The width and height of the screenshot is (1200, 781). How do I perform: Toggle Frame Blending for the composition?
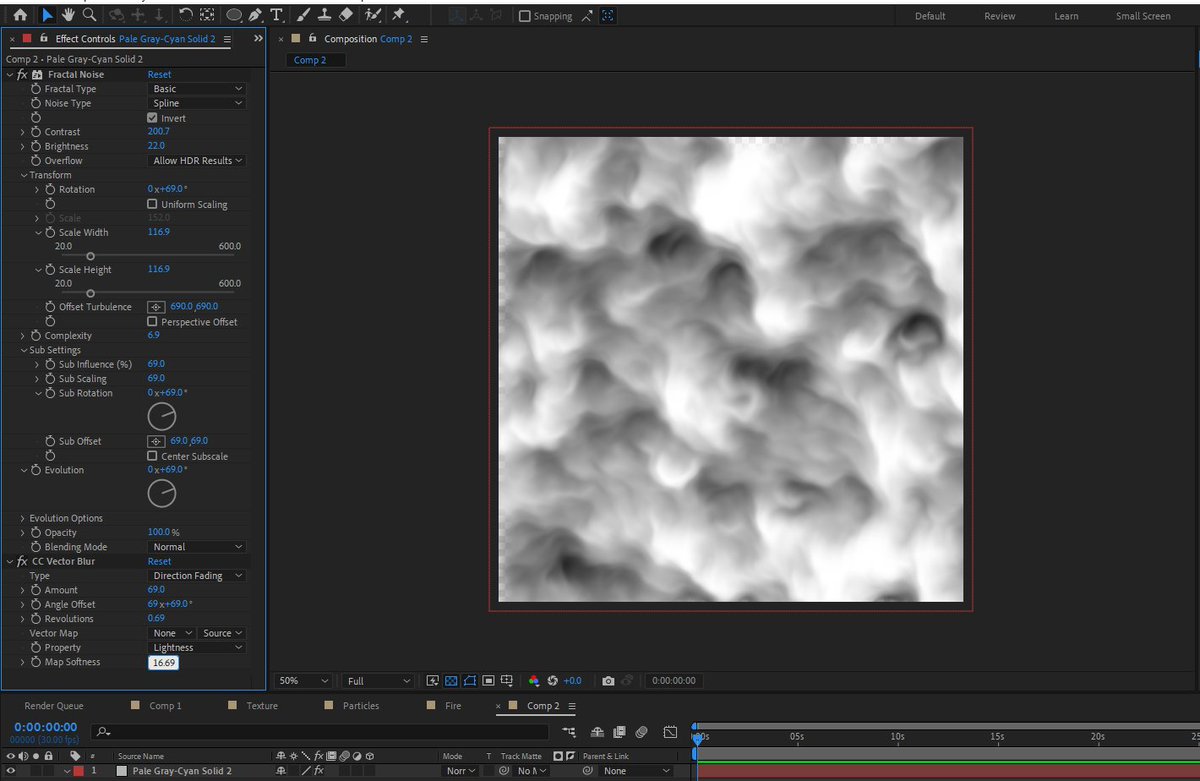[x=620, y=733]
